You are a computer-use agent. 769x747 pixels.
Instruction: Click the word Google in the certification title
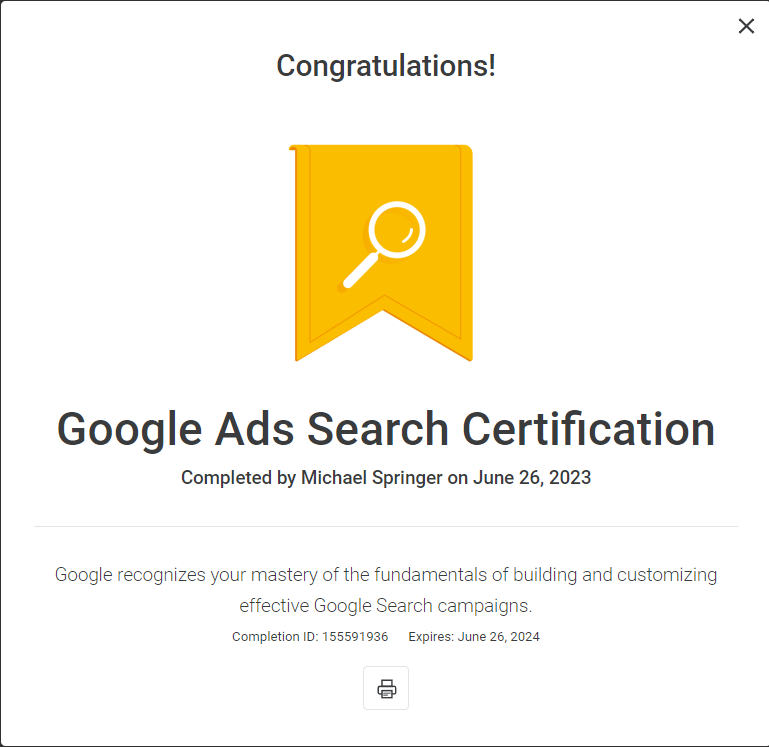point(129,430)
